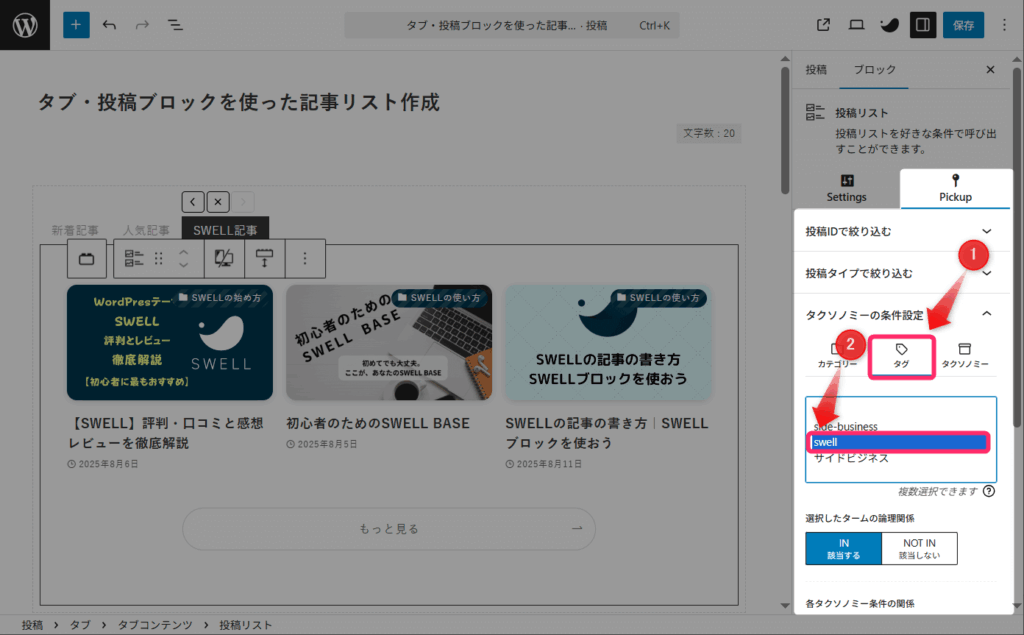Viewport: 1024px width, 635px height.
Task: Select the カテゴリー taxonomy option
Action: 837,356
